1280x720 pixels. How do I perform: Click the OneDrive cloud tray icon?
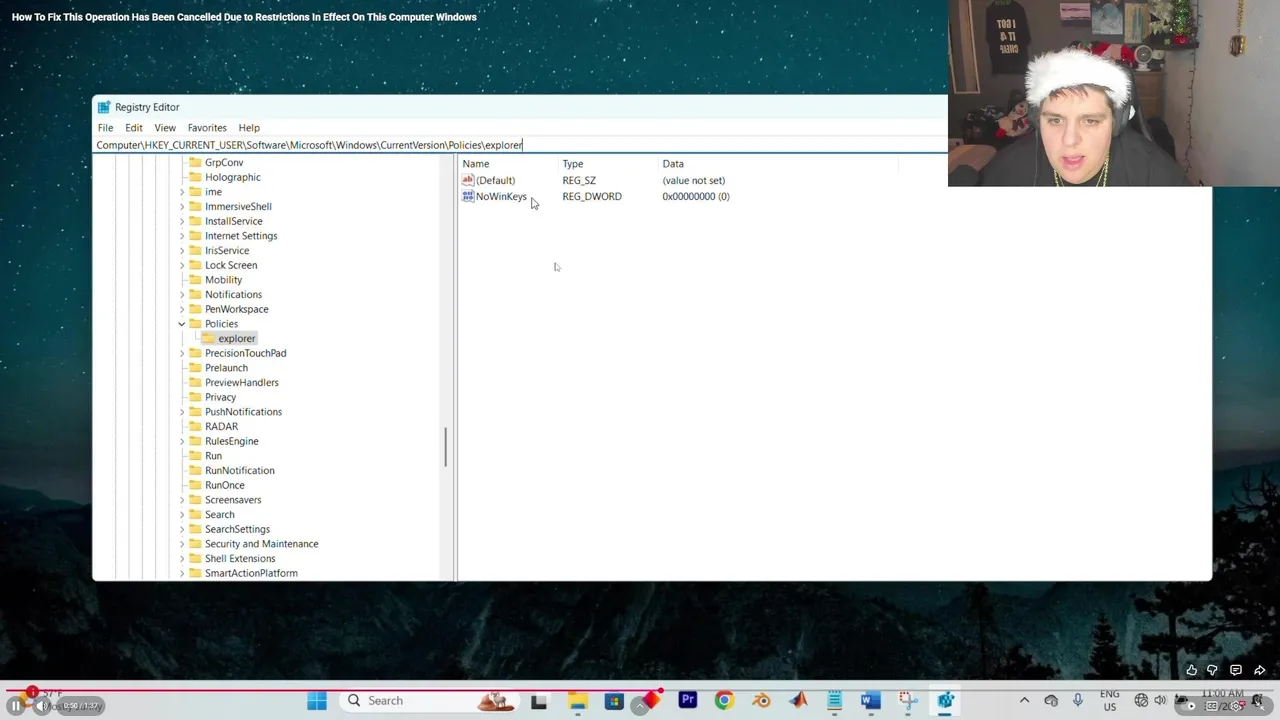[1051, 701]
